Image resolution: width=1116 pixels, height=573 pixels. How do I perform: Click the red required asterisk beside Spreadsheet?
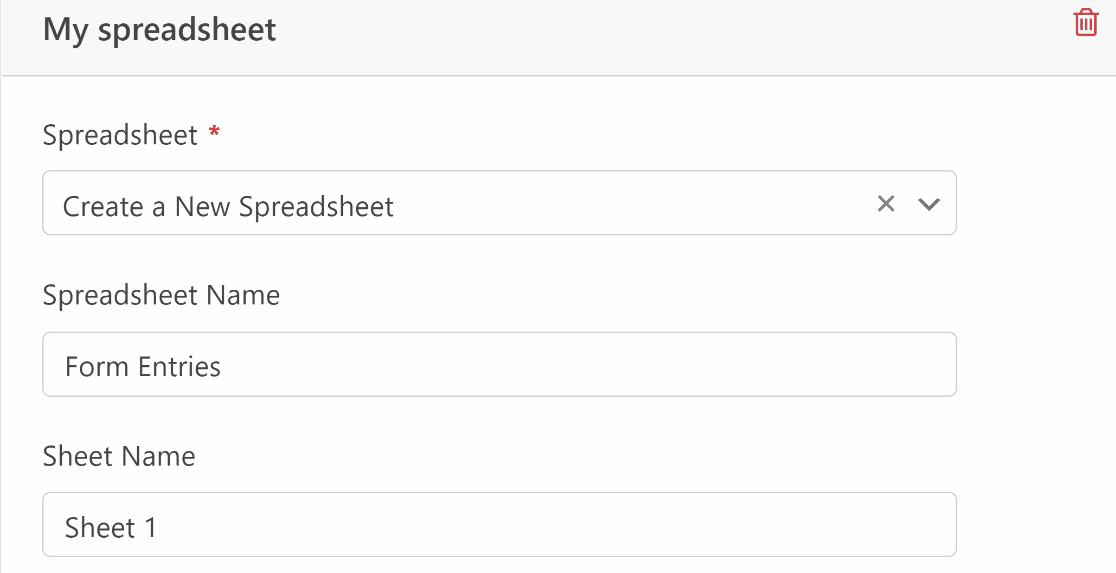click(214, 132)
